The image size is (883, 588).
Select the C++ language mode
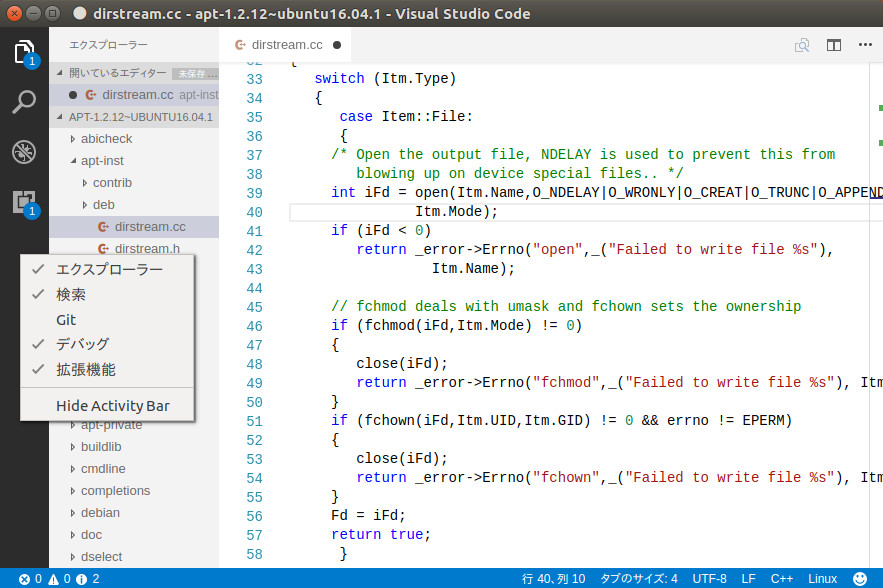[782, 579]
